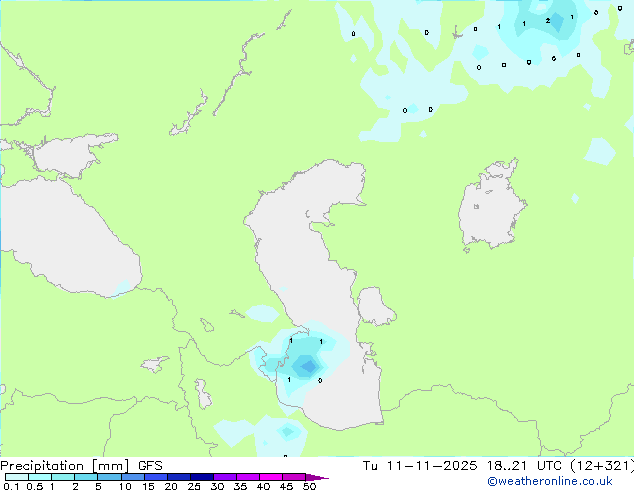The height and width of the screenshot is (490, 634).
Task: Click the 35–40 mm legend swatch
Action: point(248,477)
